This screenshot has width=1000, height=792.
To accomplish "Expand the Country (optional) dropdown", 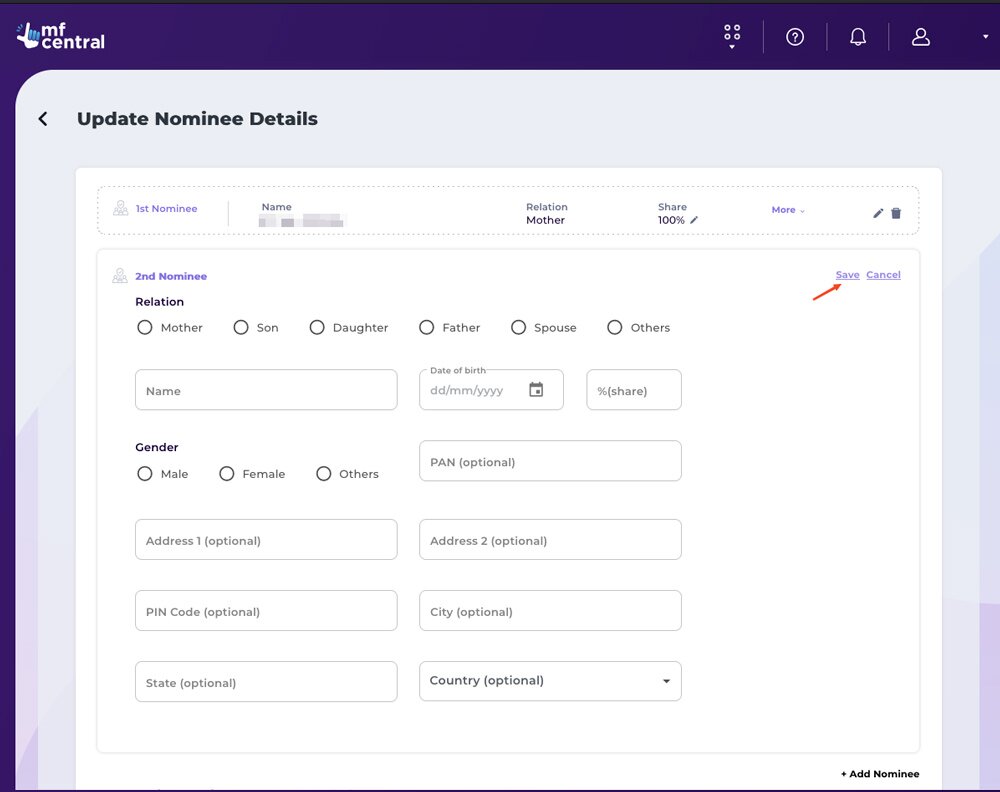I will coord(666,681).
